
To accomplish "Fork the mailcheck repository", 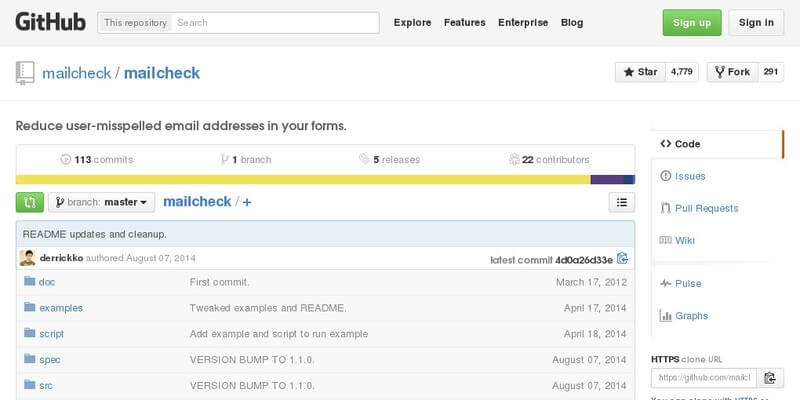I will pyautogui.click(x=731, y=72).
